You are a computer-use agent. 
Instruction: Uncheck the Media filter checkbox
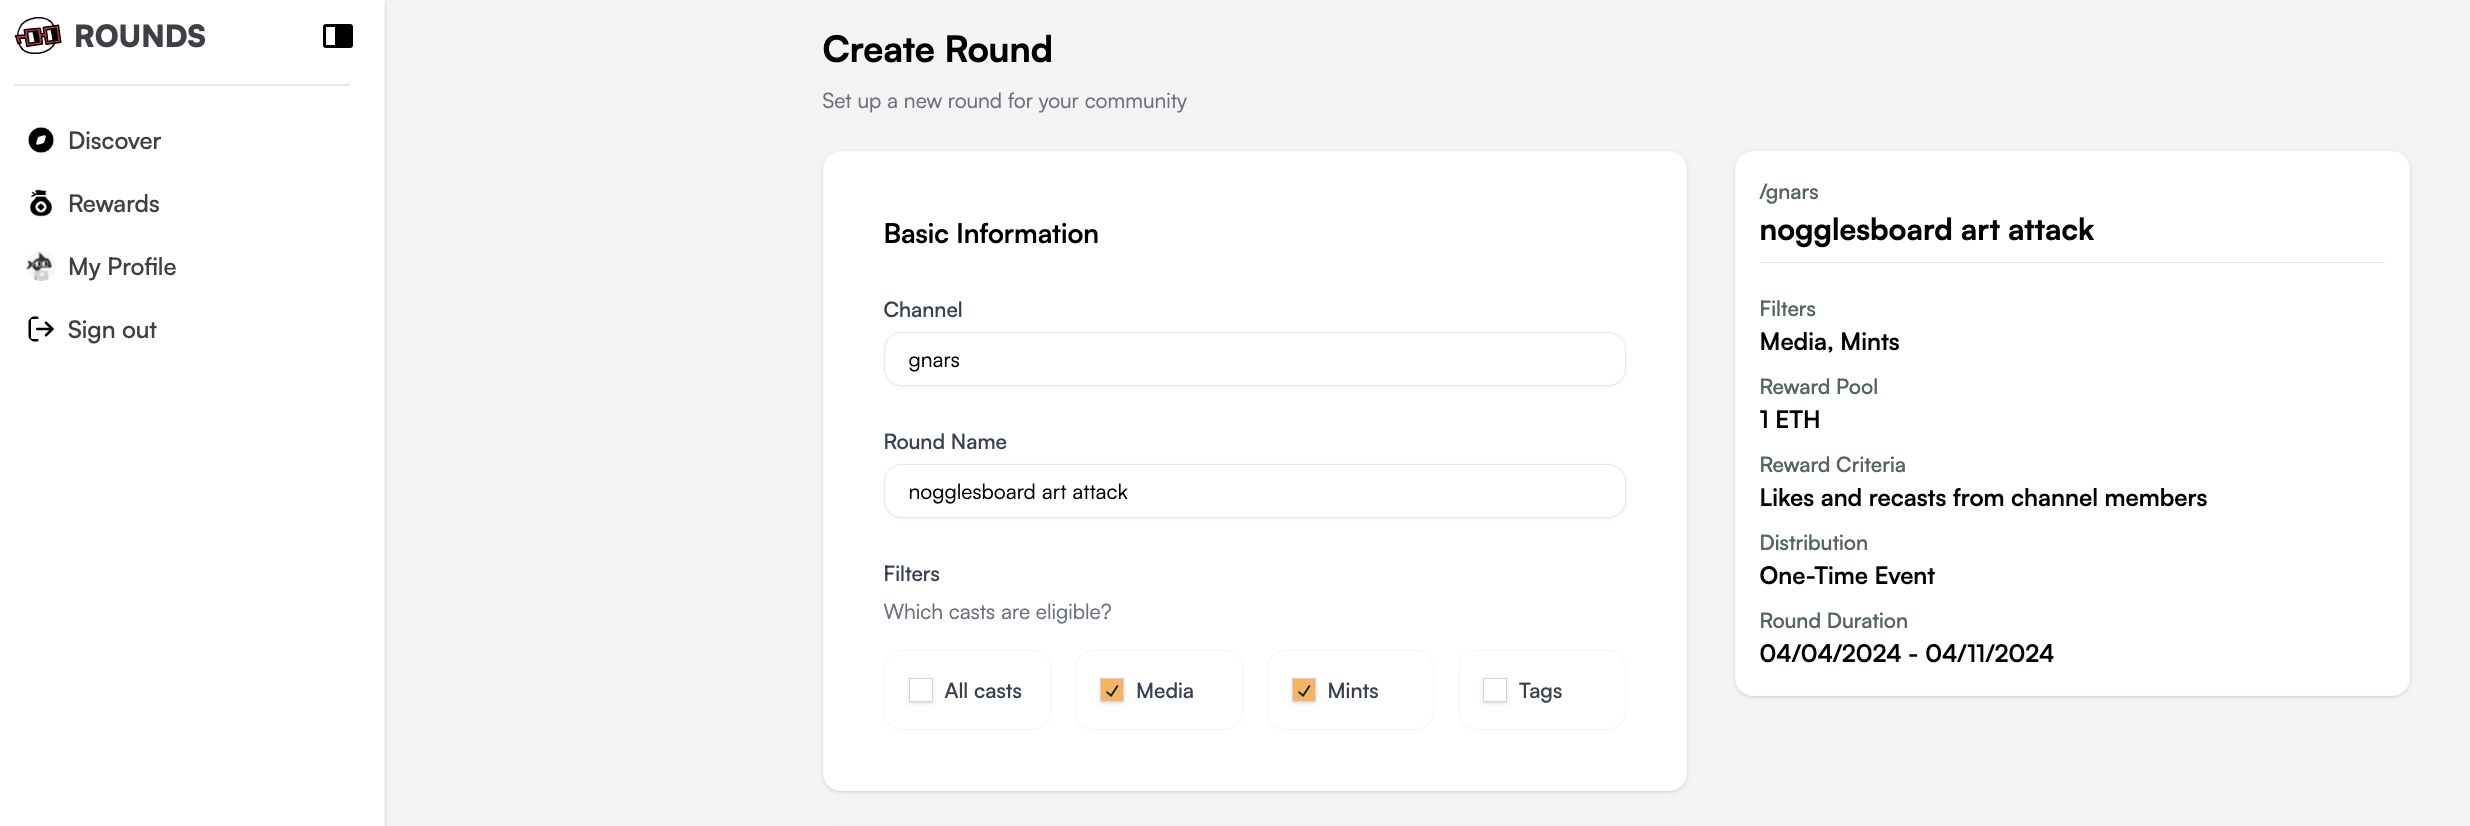coord(1112,690)
